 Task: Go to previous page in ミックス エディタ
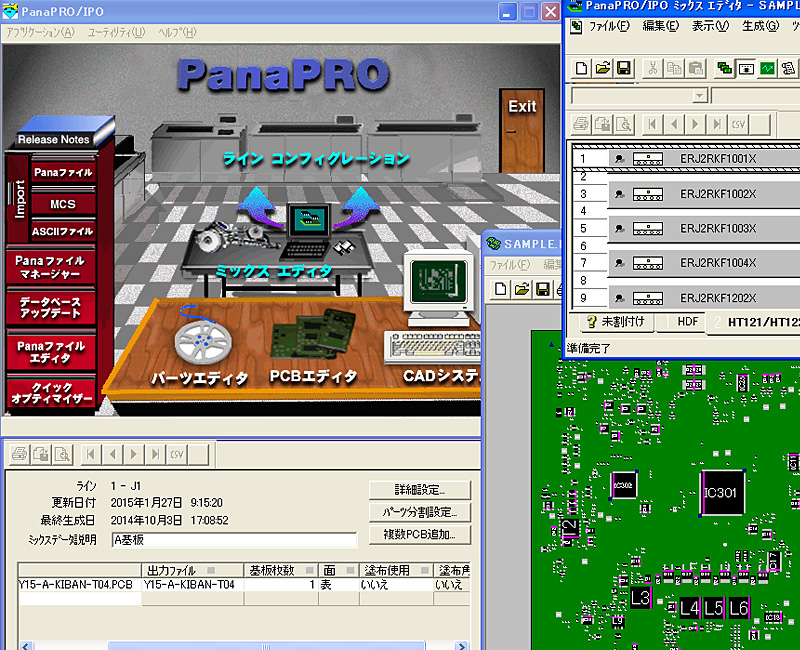coord(674,124)
